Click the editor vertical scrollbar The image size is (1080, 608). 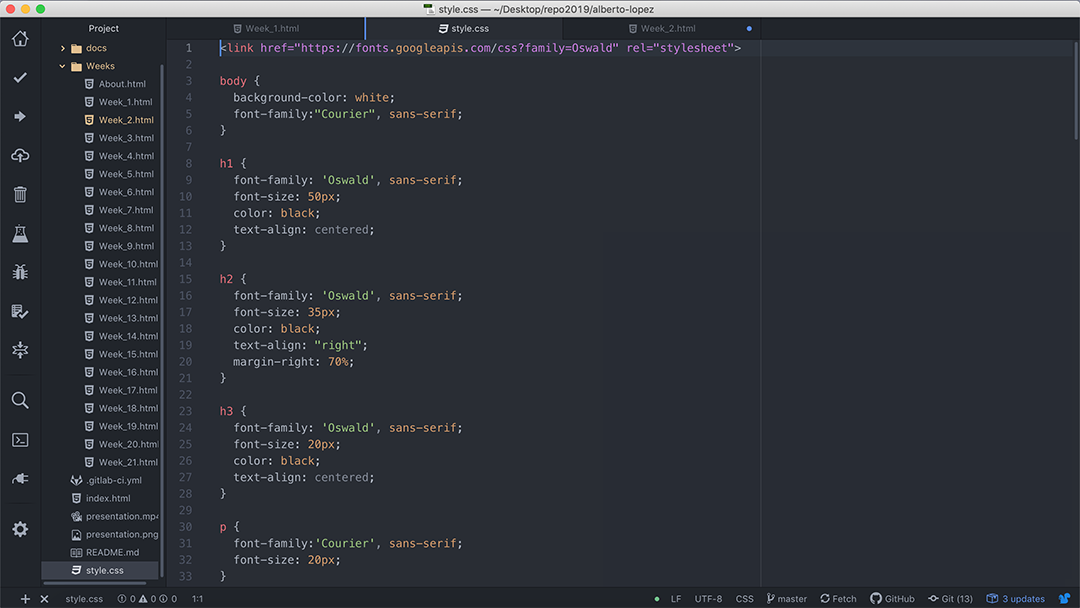1076,90
